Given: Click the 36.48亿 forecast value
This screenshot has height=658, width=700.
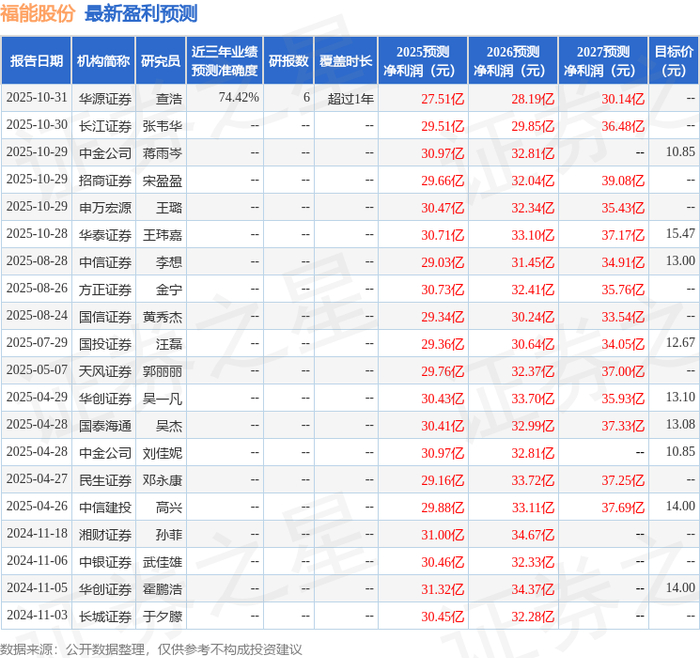Looking at the screenshot, I should (x=623, y=126).
